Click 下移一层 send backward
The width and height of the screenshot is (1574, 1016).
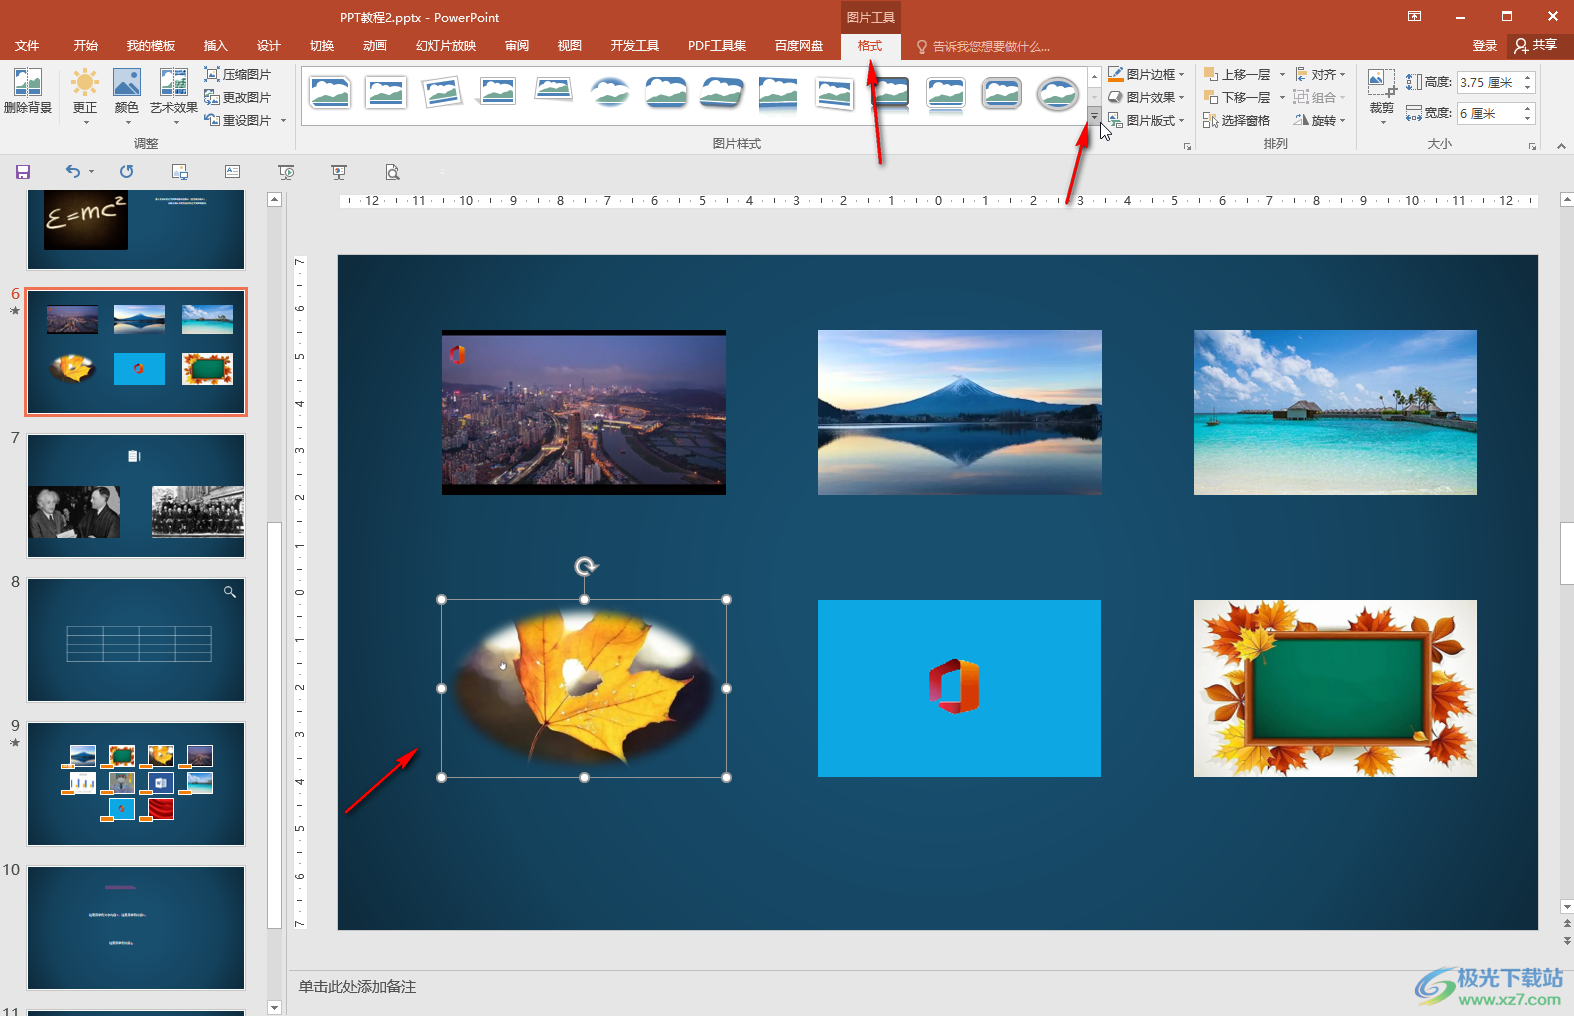pos(1237,97)
